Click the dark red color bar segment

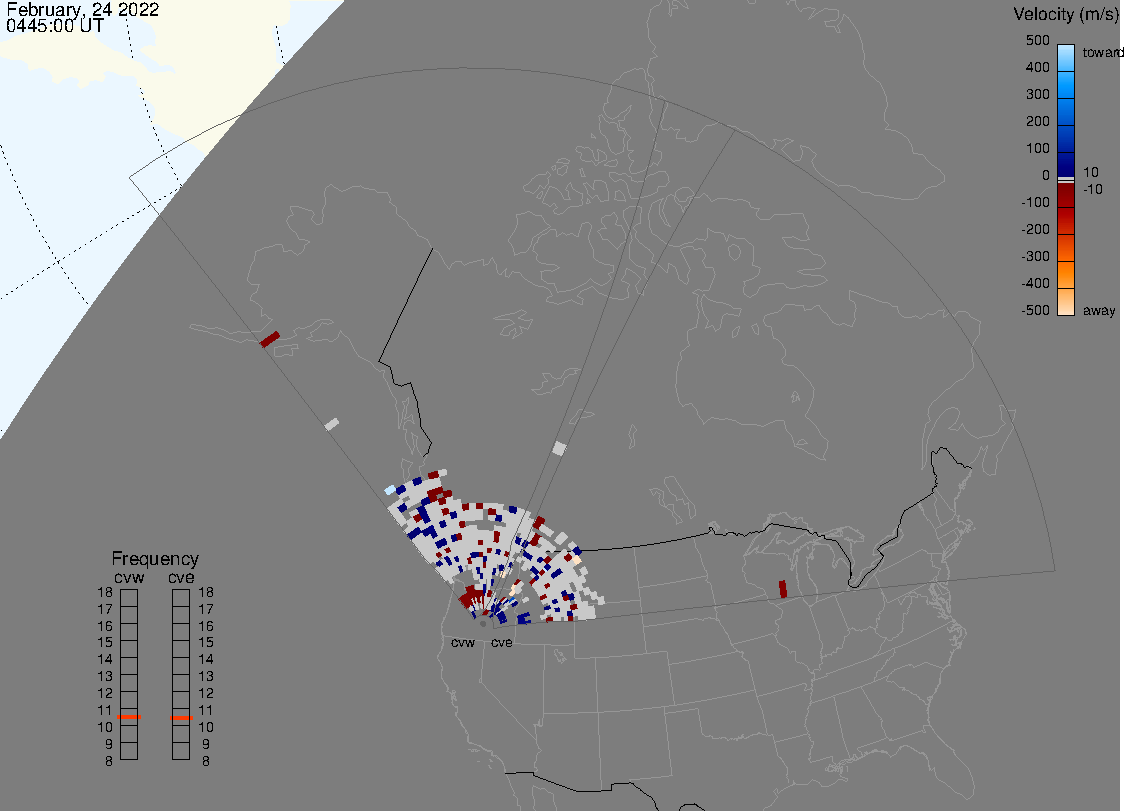(x=1066, y=195)
